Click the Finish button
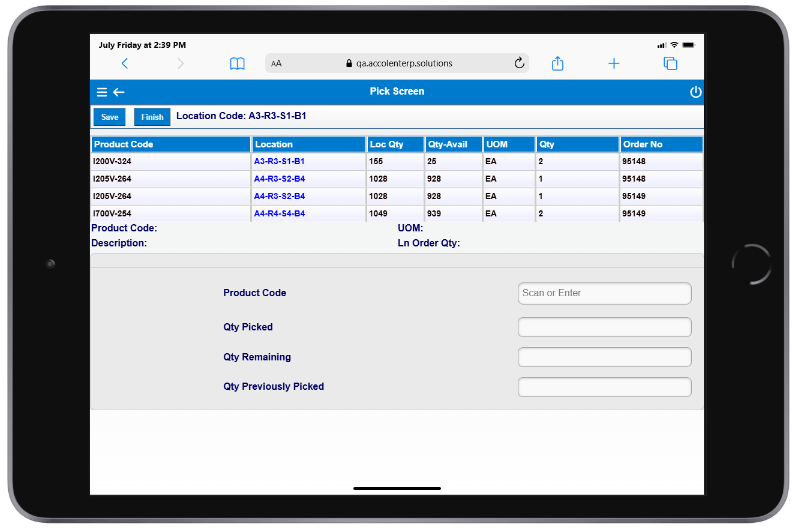This screenshot has width=798, height=528. [x=152, y=117]
